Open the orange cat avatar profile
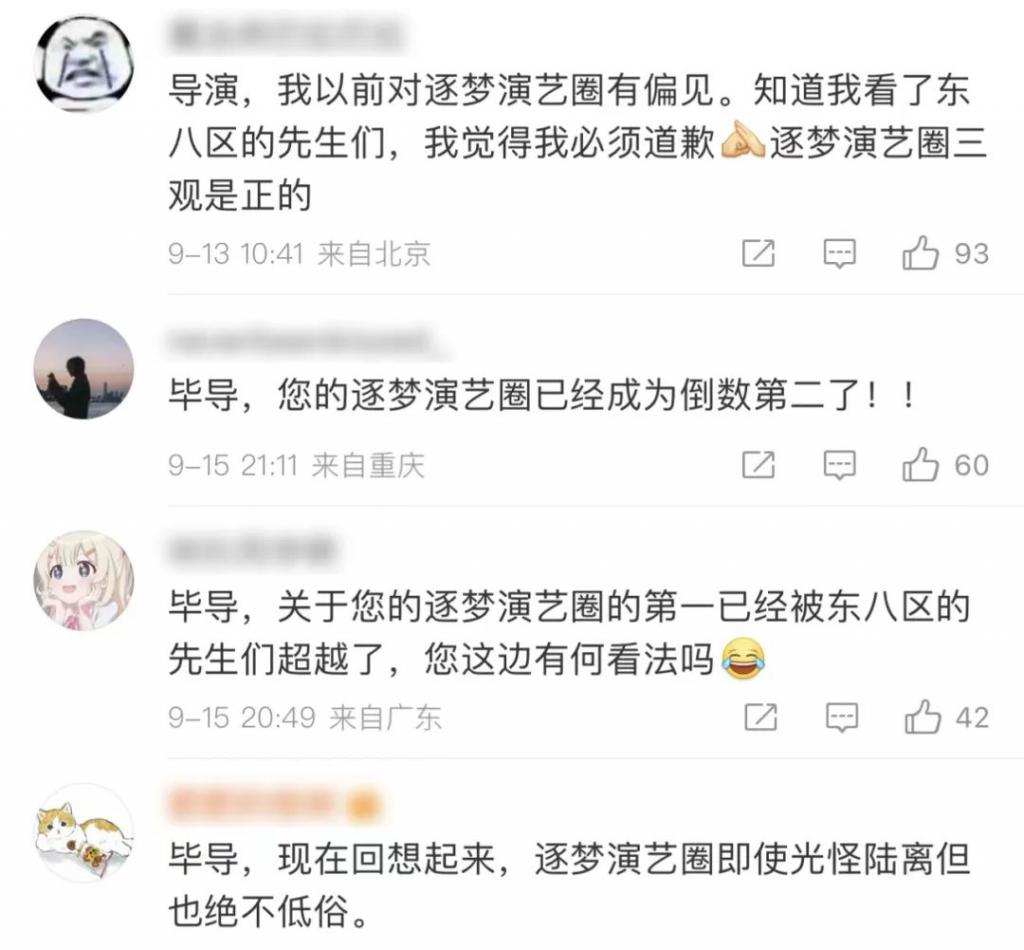The width and height of the screenshot is (1024, 950). point(84,833)
